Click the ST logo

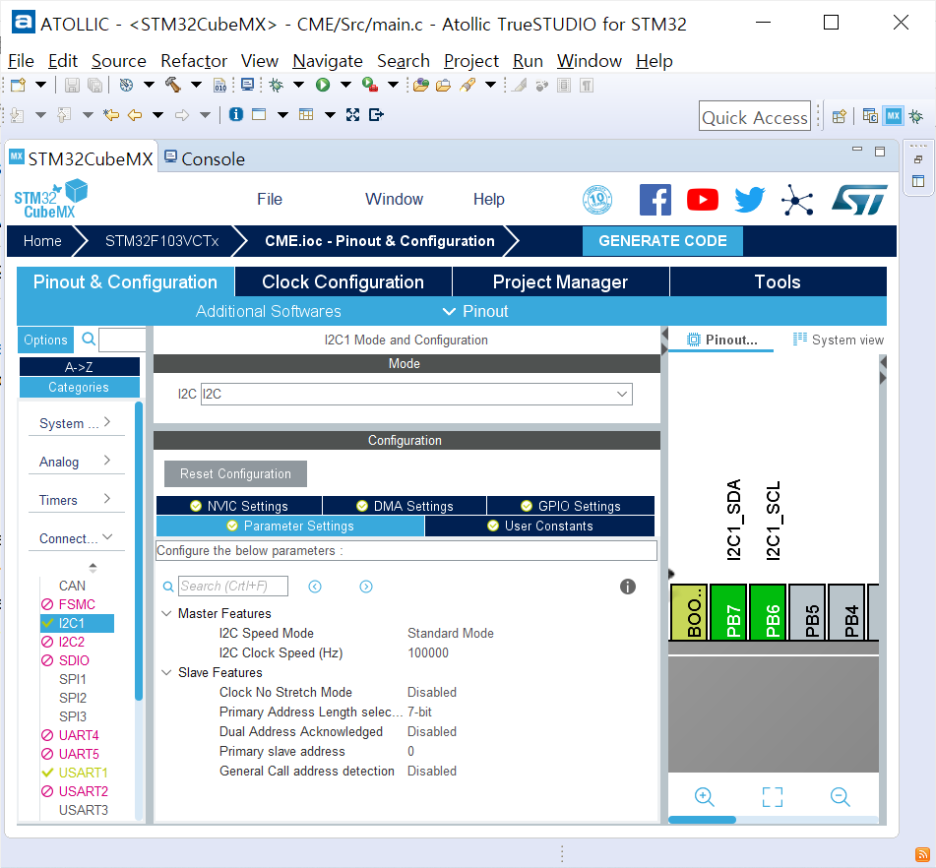[x=860, y=199]
